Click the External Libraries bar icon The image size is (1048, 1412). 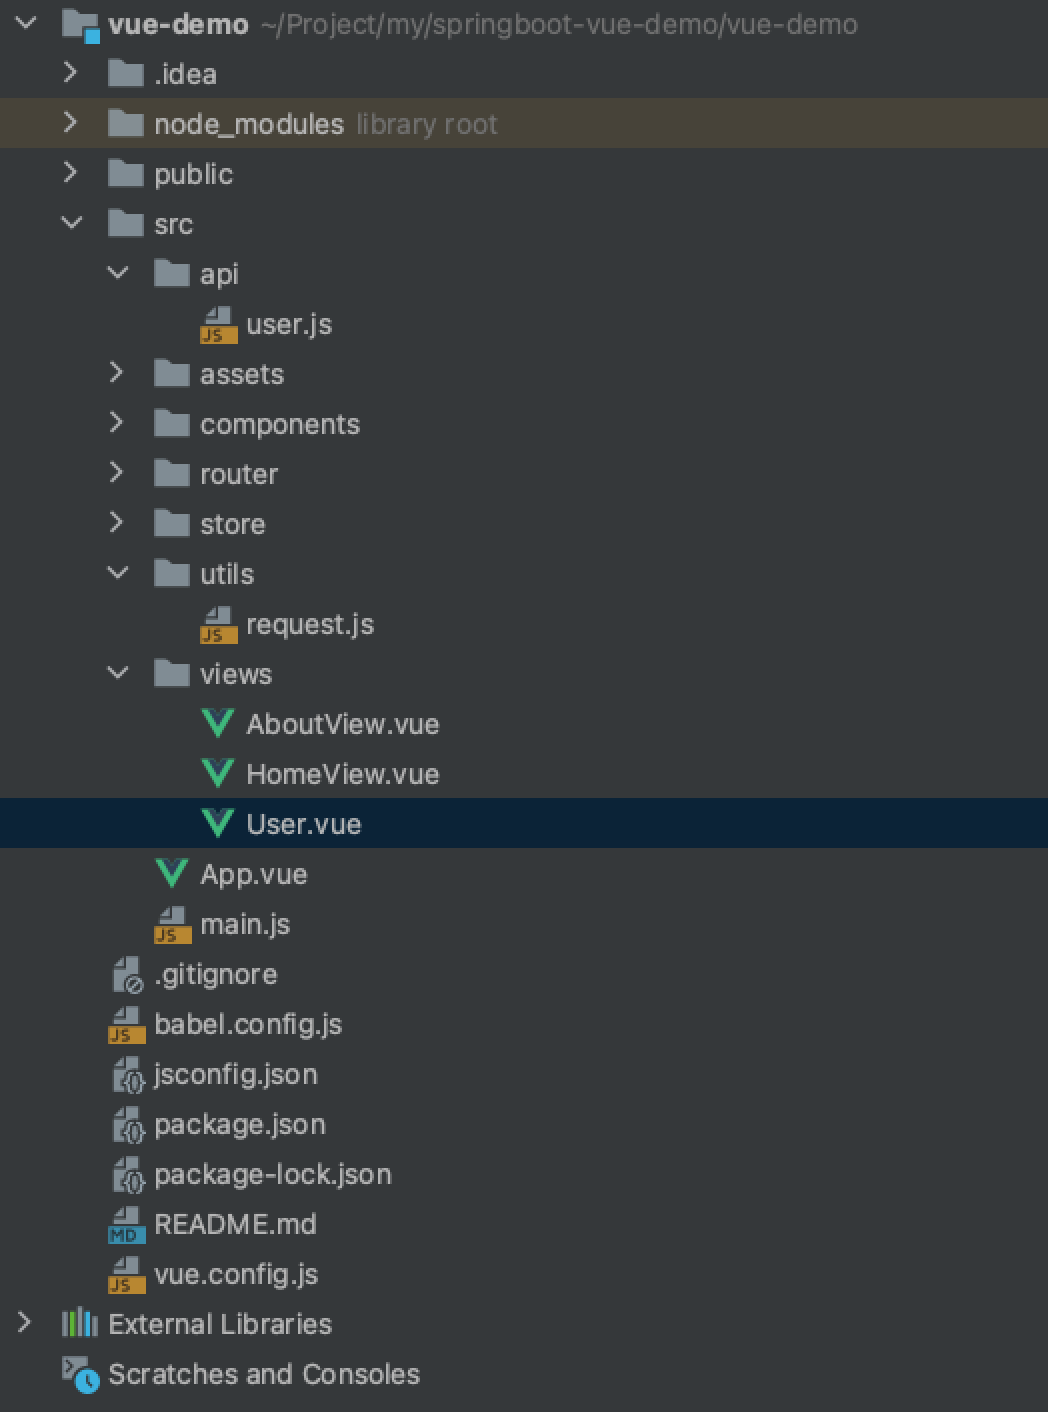click(x=79, y=1324)
